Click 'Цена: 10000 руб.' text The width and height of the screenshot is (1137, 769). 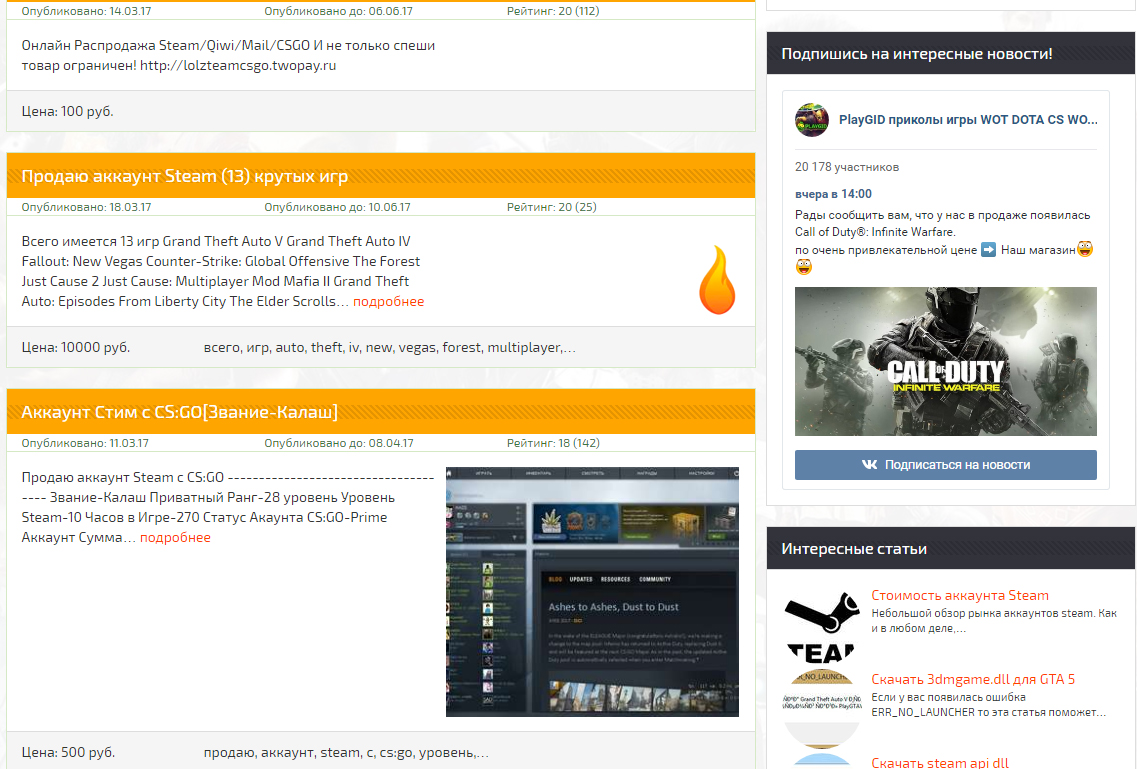(x=76, y=347)
